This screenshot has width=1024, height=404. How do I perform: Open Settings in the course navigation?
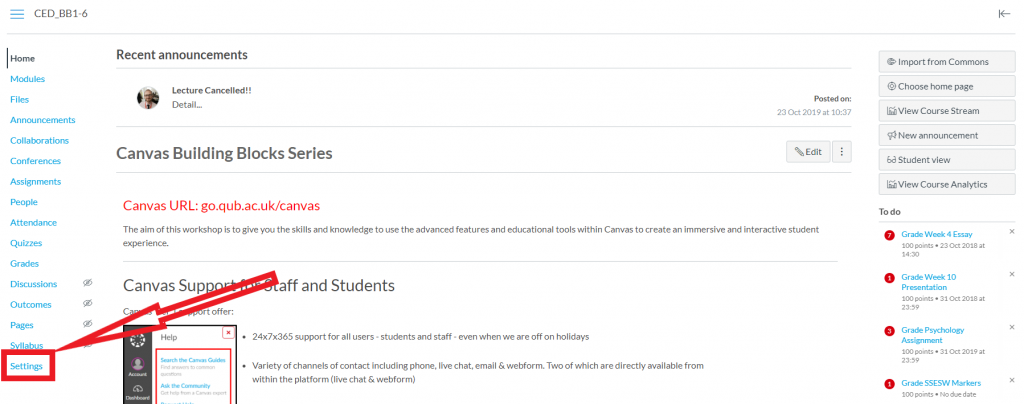(x=26, y=366)
